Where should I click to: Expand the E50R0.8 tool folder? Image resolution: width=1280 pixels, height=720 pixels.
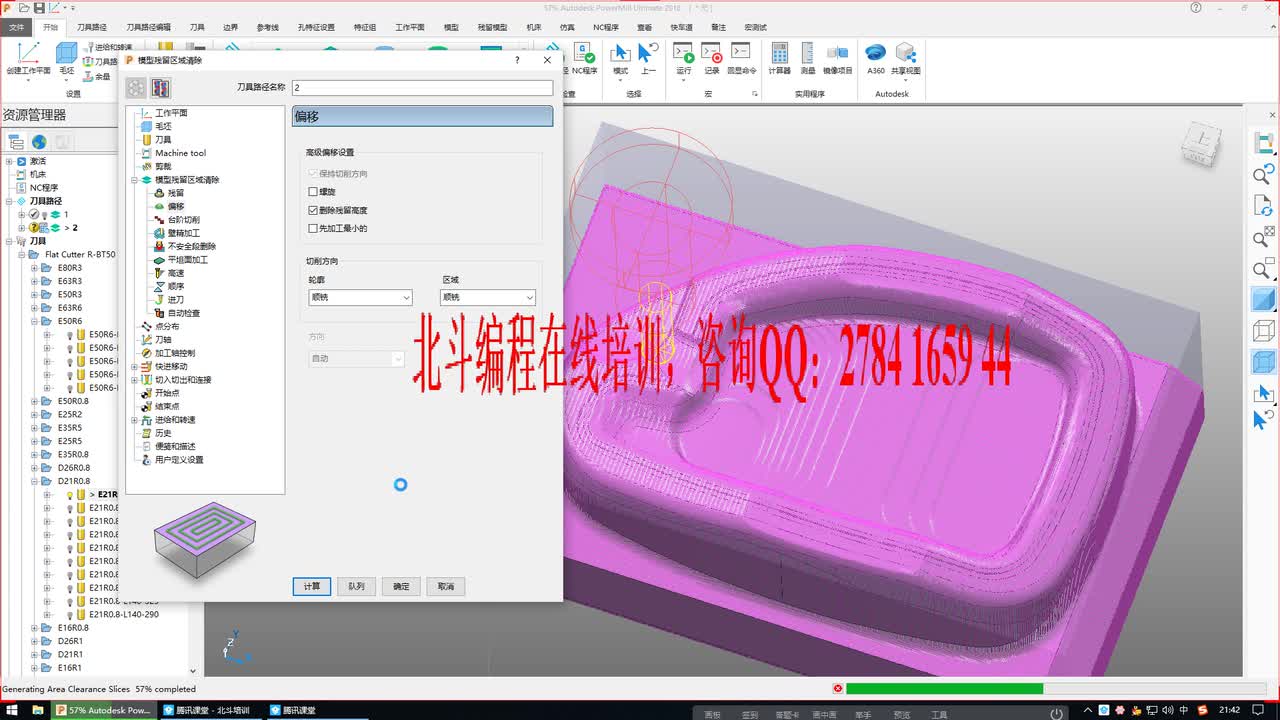coord(34,401)
